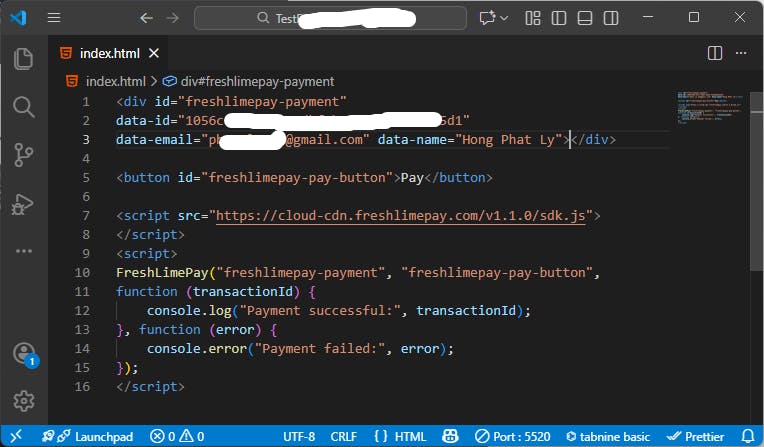Click the Pay text on line 5
Viewport: 764px width, 447px height.
point(412,177)
